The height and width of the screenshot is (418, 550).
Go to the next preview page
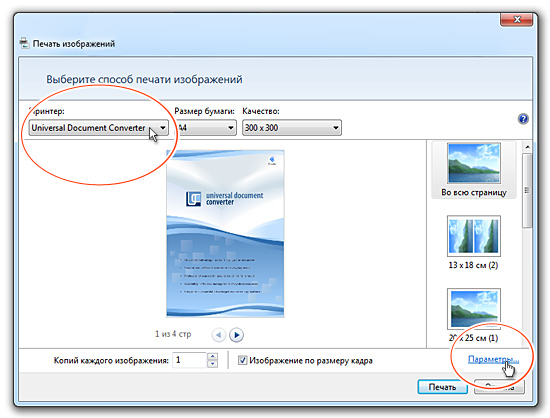(236, 335)
